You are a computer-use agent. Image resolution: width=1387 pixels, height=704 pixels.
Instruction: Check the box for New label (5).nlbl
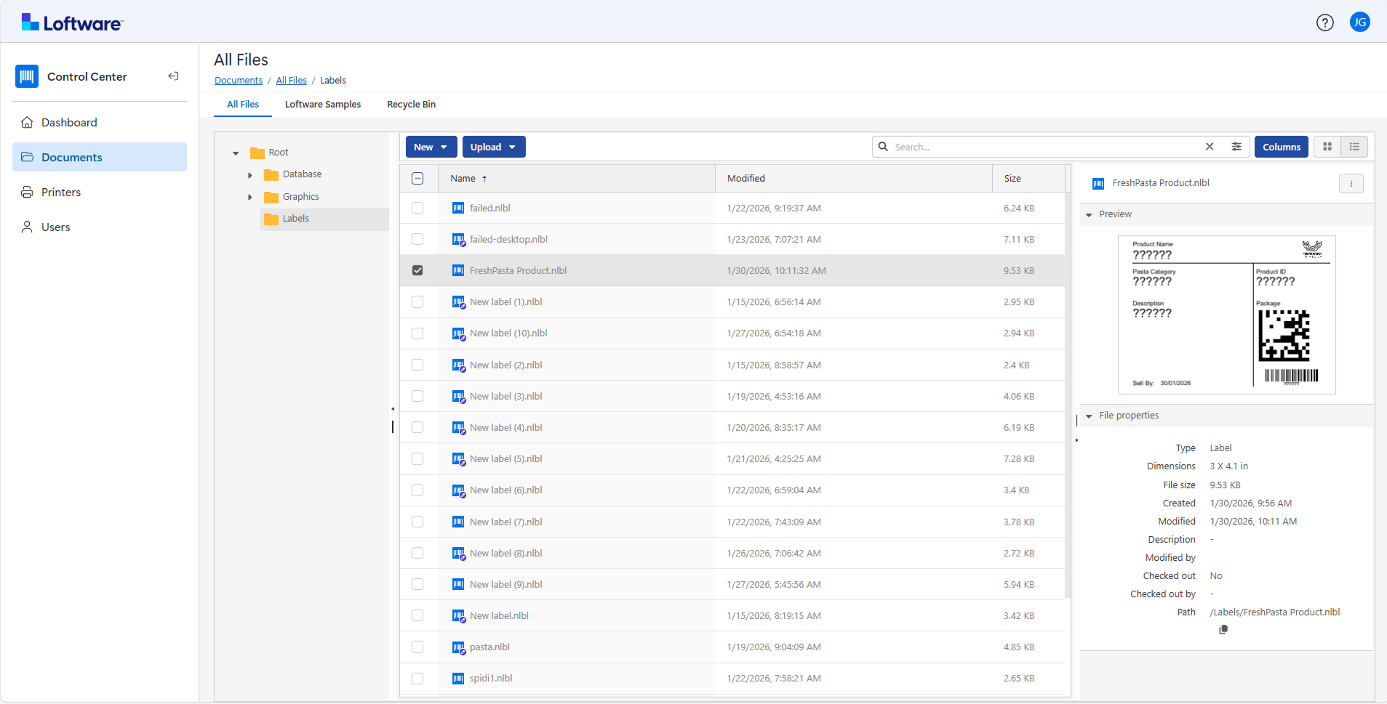click(x=418, y=459)
